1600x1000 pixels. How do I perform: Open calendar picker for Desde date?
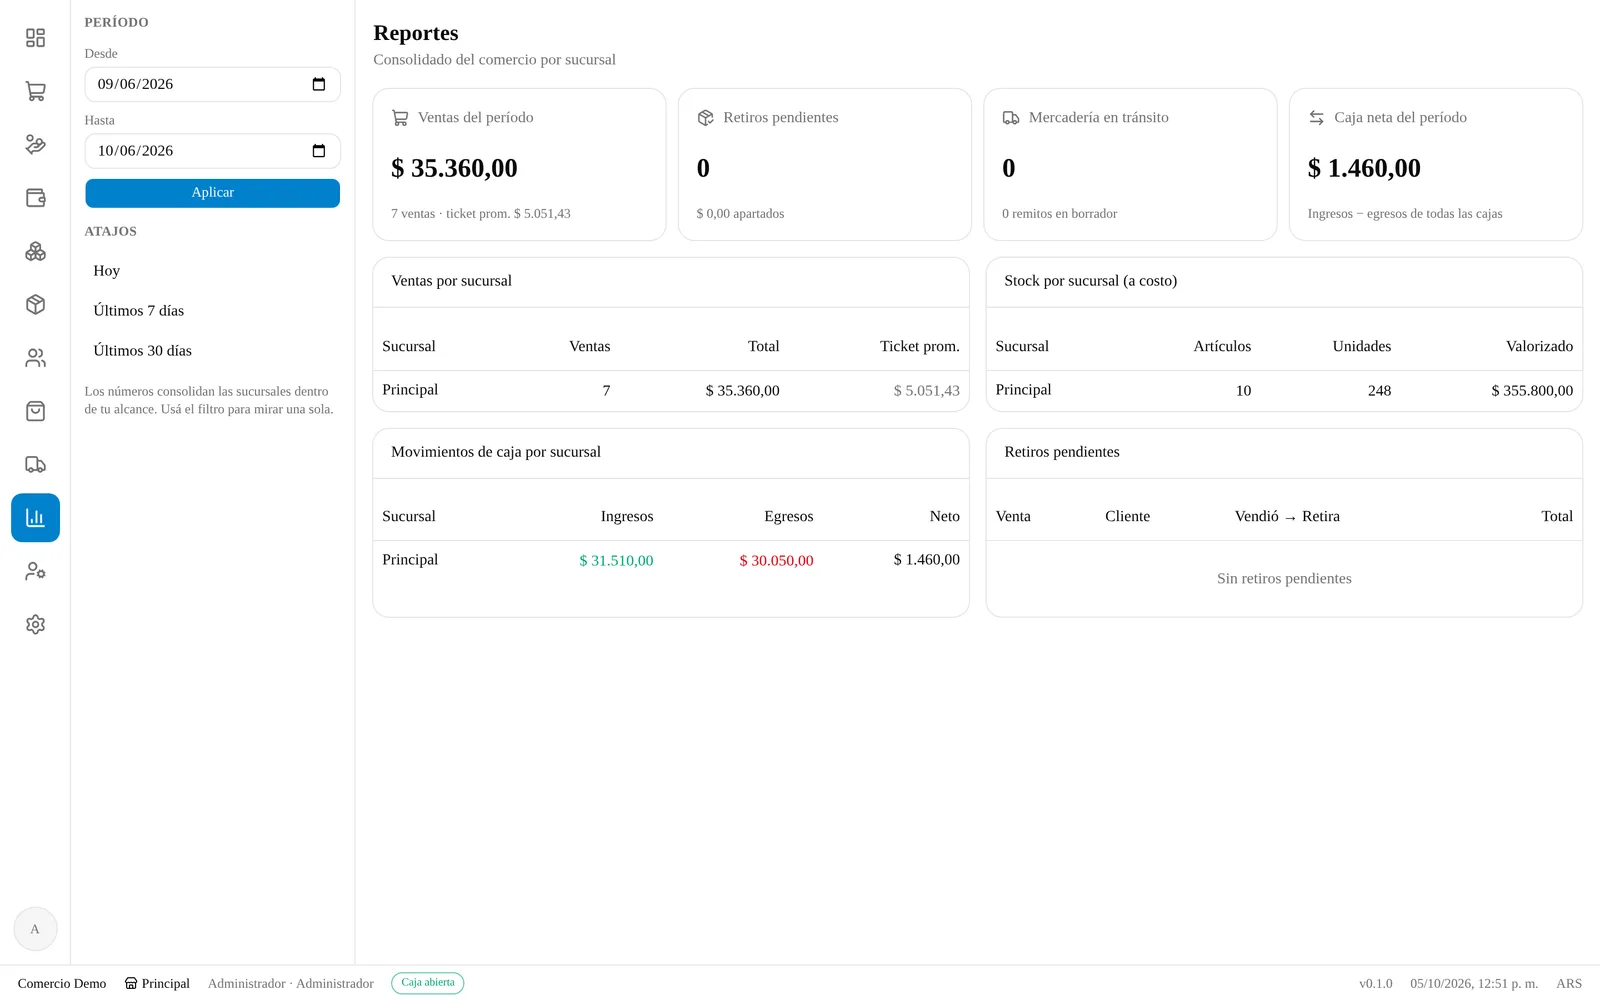coord(319,84)
